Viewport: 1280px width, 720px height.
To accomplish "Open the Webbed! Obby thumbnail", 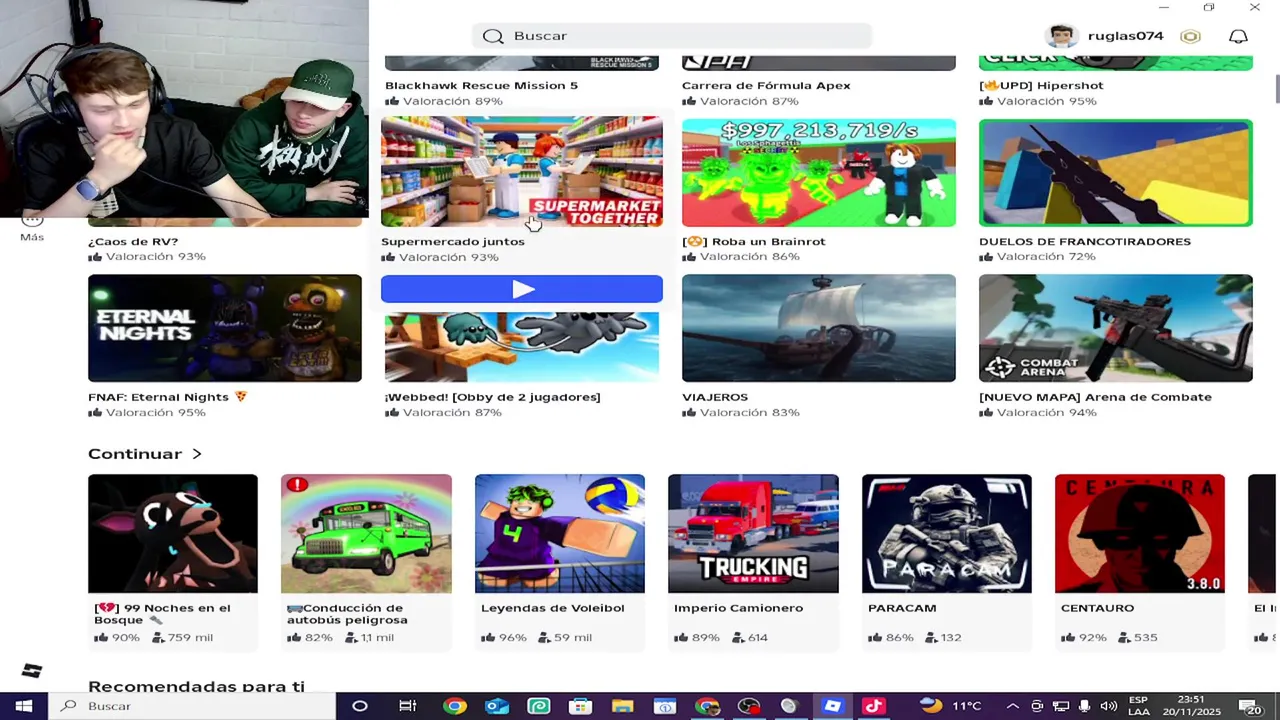I will [x=522, y=346].
